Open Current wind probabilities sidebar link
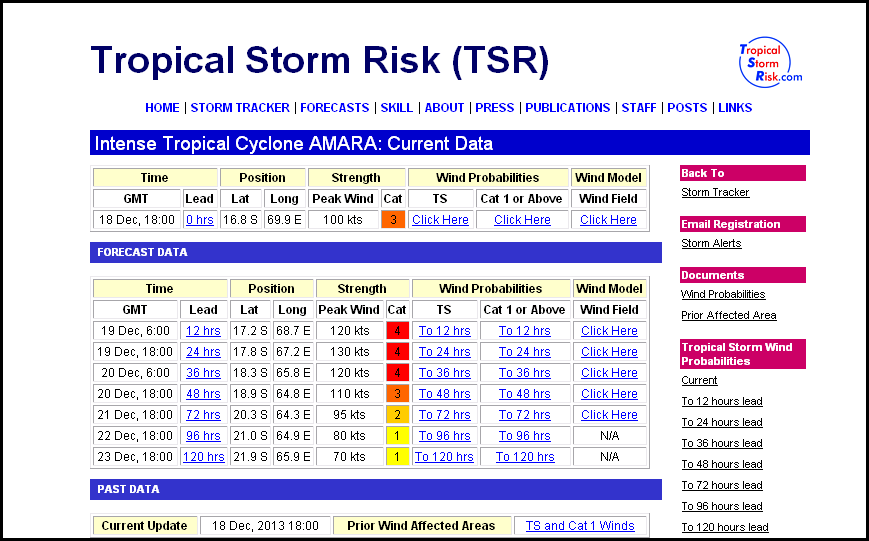 click(x=699, y=380)
